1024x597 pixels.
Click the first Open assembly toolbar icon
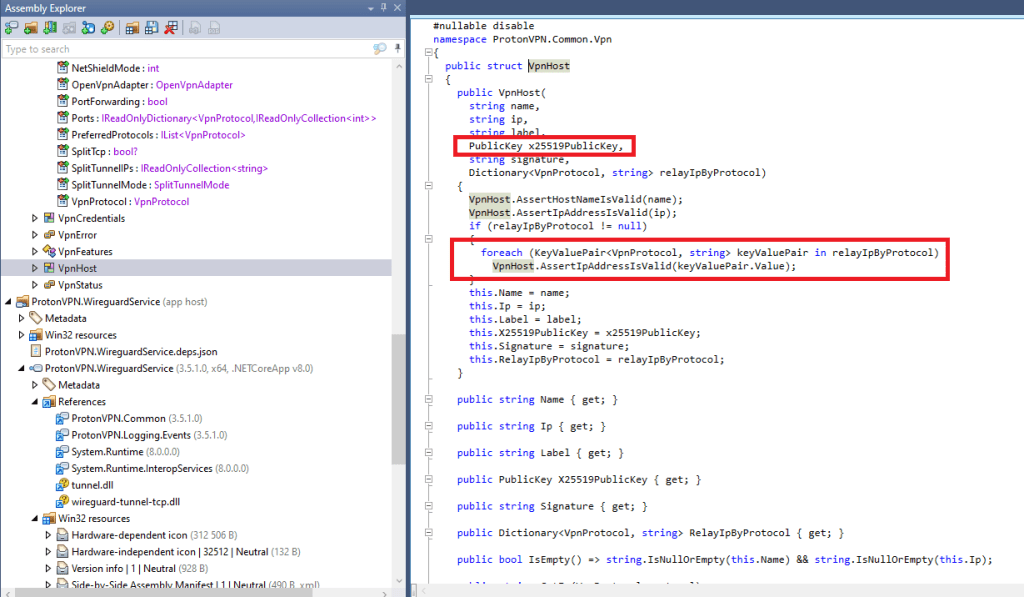(x=12, y=27)
